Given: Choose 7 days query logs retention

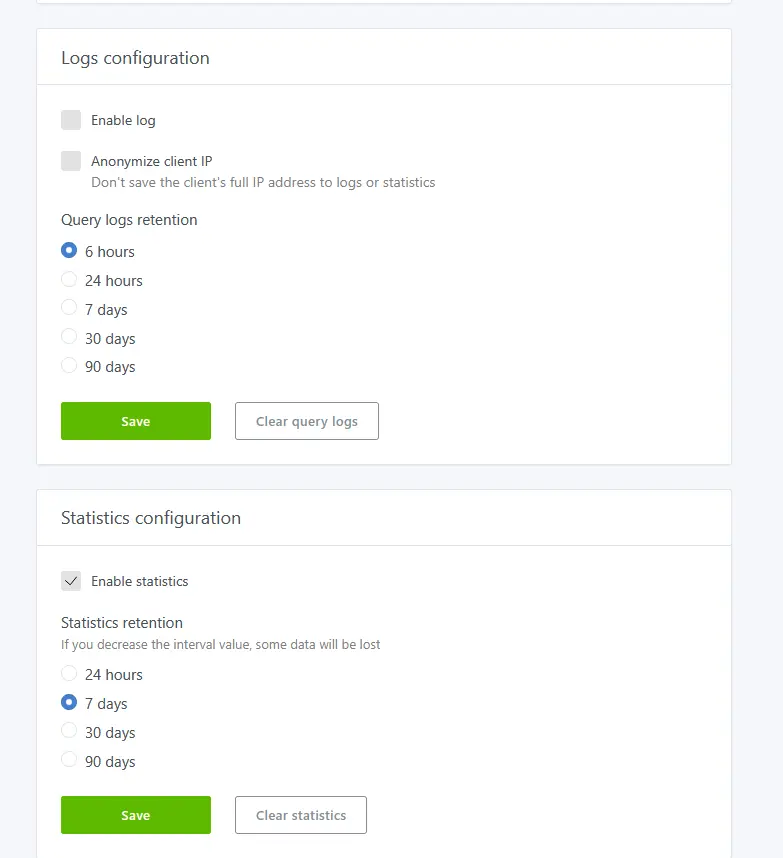Looking at the screenshot, I should 69,308.
